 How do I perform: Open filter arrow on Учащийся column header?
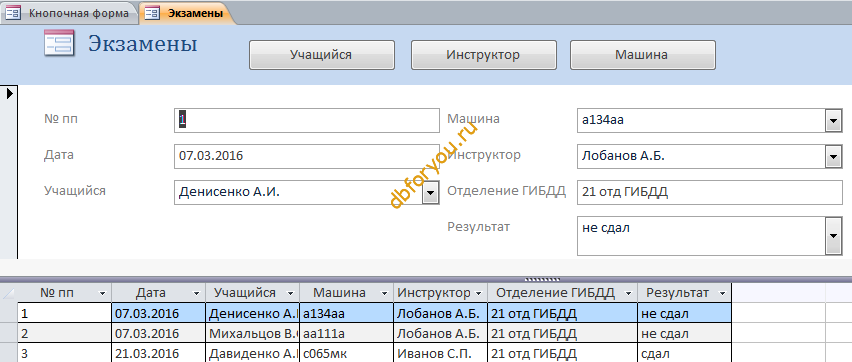point(291,294)
